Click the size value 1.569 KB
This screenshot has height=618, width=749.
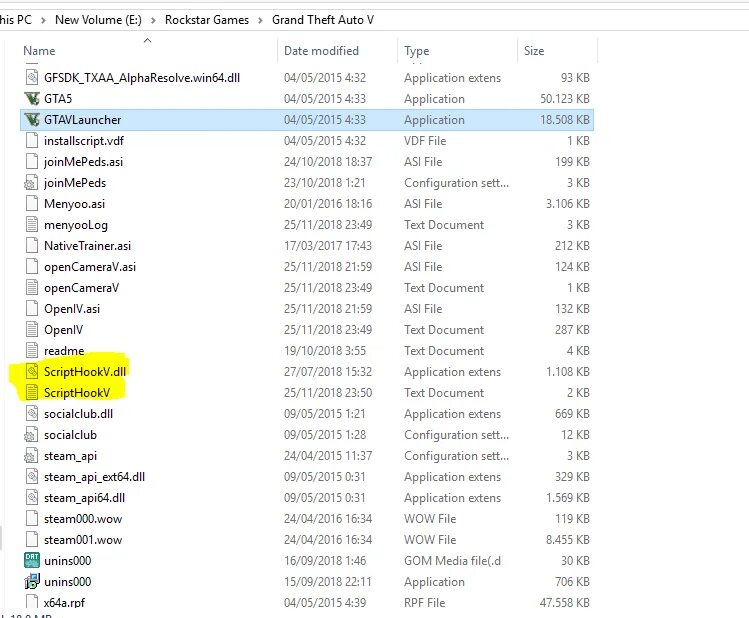(567, 498)
